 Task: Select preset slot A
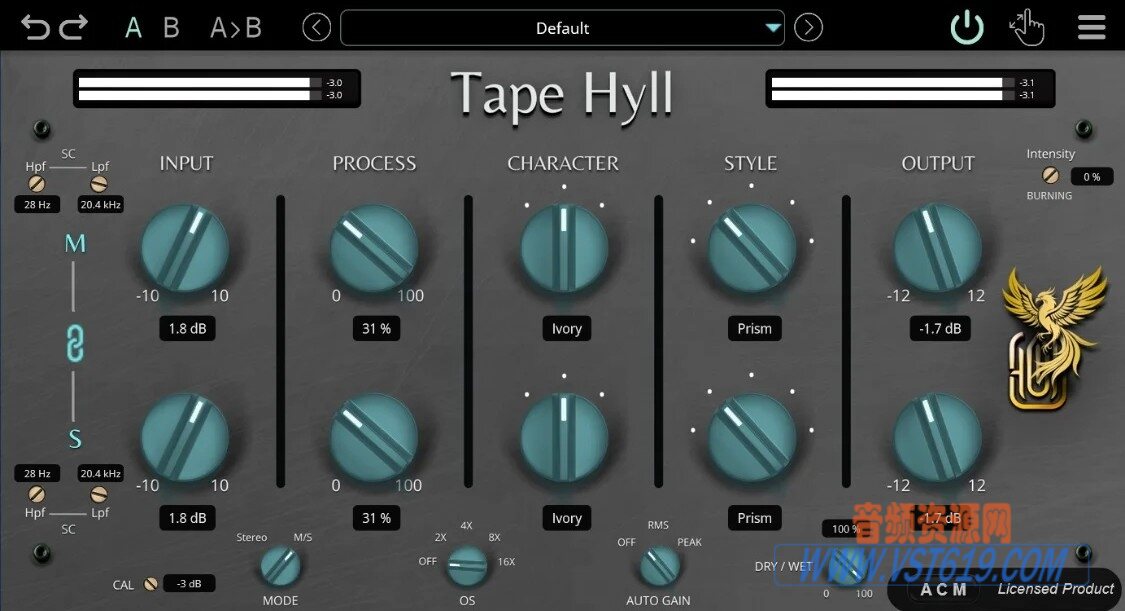click(x=133, y=27)
